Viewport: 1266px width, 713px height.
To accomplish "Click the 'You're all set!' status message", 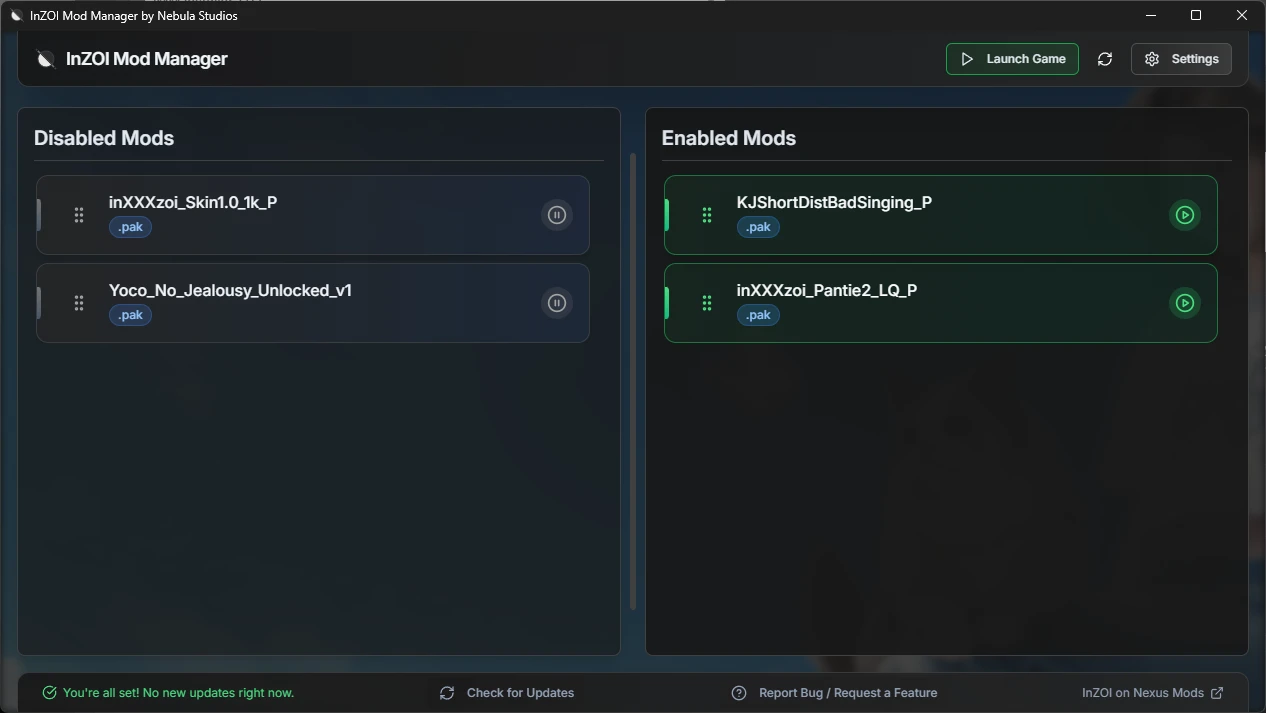I will [x=178, y=693].
